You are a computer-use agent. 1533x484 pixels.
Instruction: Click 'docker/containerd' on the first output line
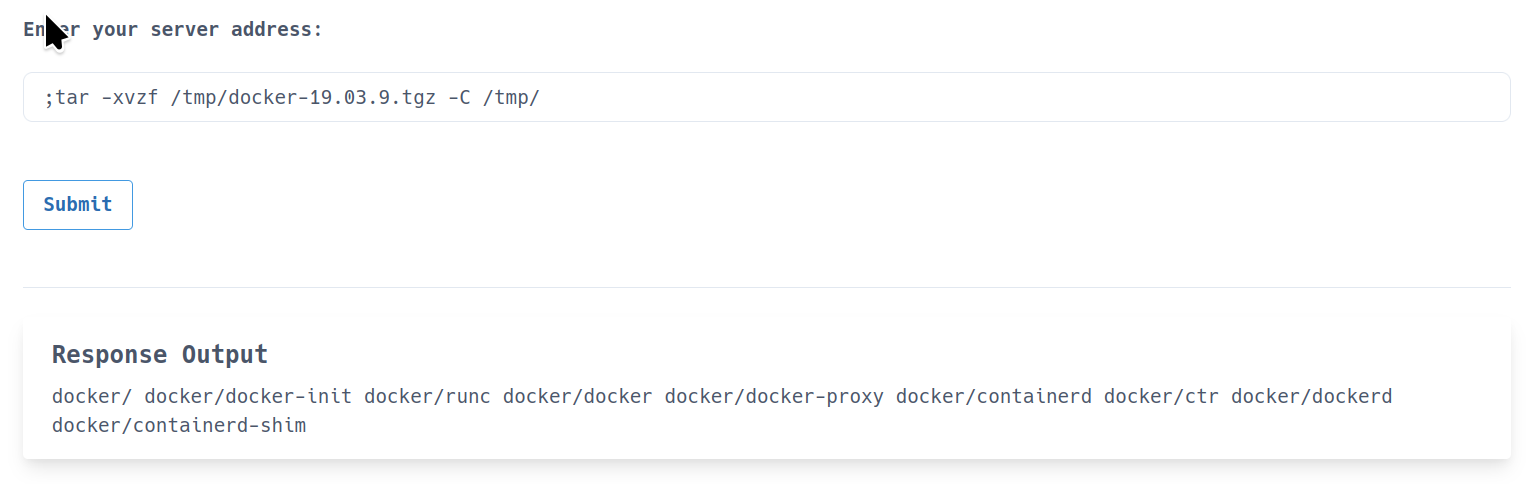994,396
